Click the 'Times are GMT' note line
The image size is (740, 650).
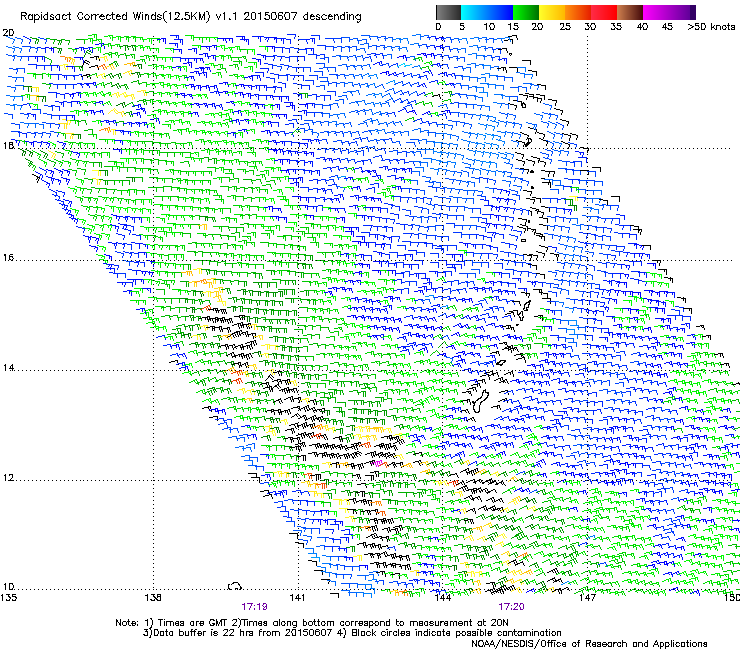coord(312,623)
